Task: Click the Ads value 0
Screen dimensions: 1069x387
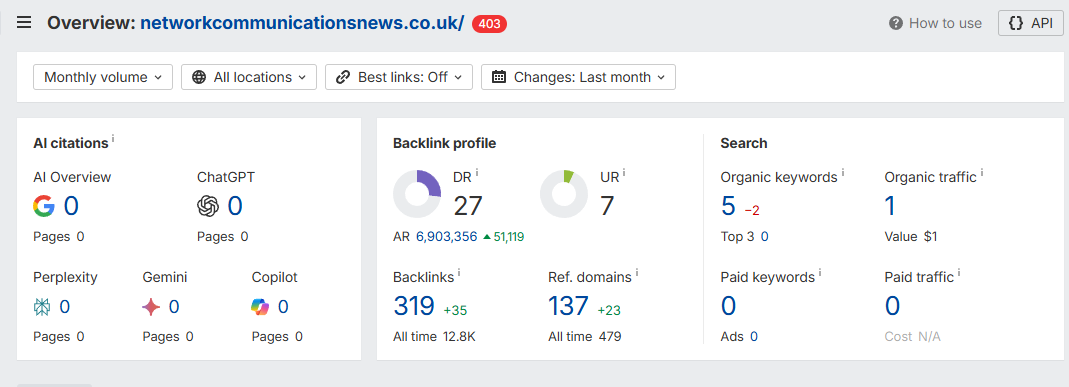Action: tap(753, 337)
